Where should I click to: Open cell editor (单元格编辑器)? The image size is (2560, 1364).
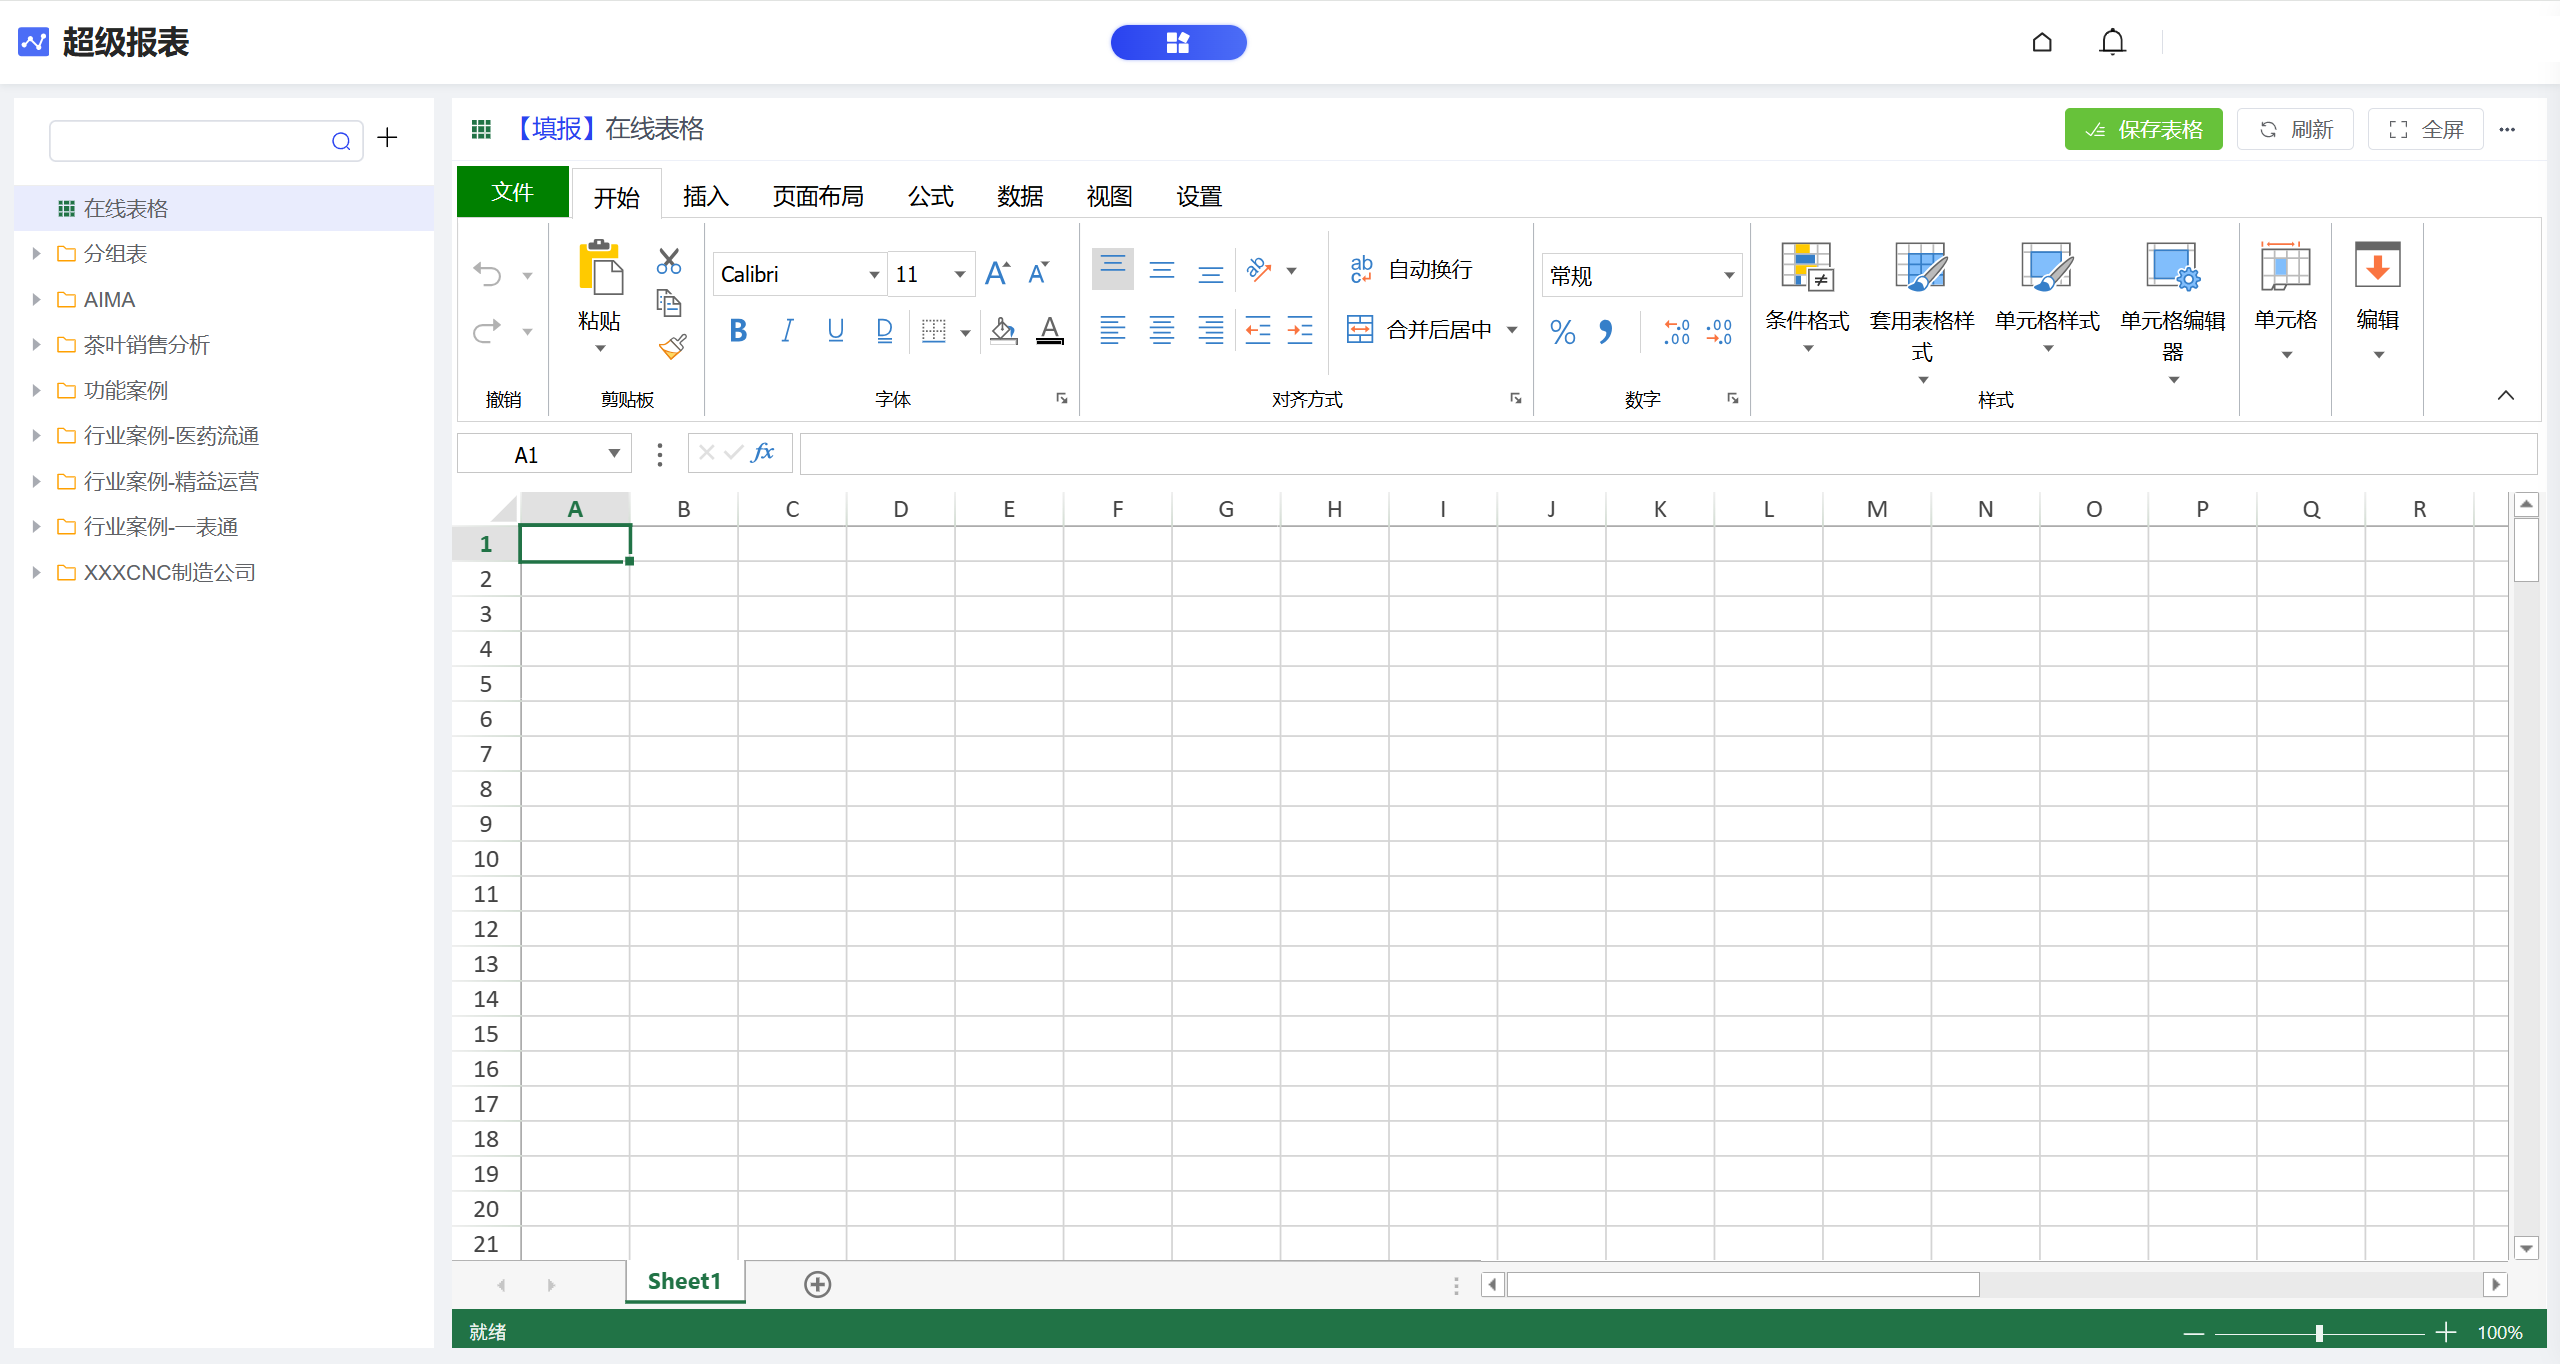point(2173,312)
